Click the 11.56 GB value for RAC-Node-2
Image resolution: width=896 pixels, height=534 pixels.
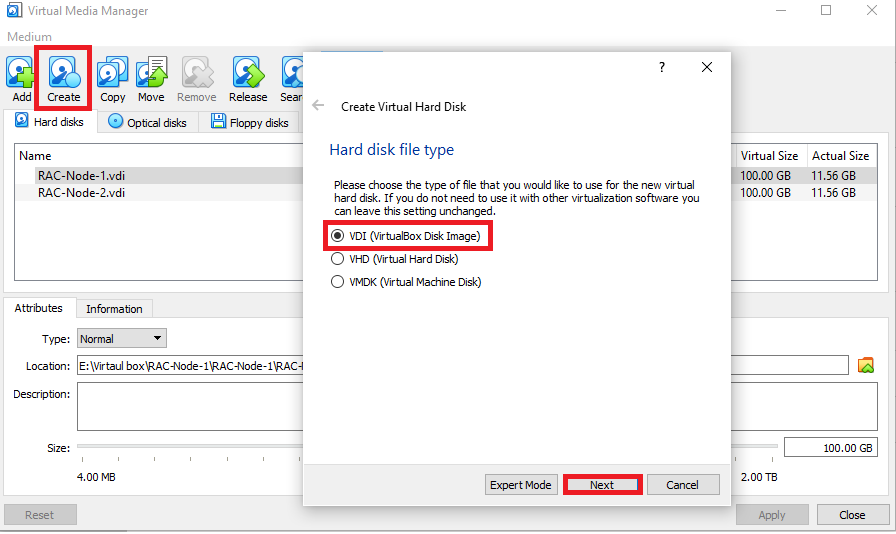tap(833, 193)
